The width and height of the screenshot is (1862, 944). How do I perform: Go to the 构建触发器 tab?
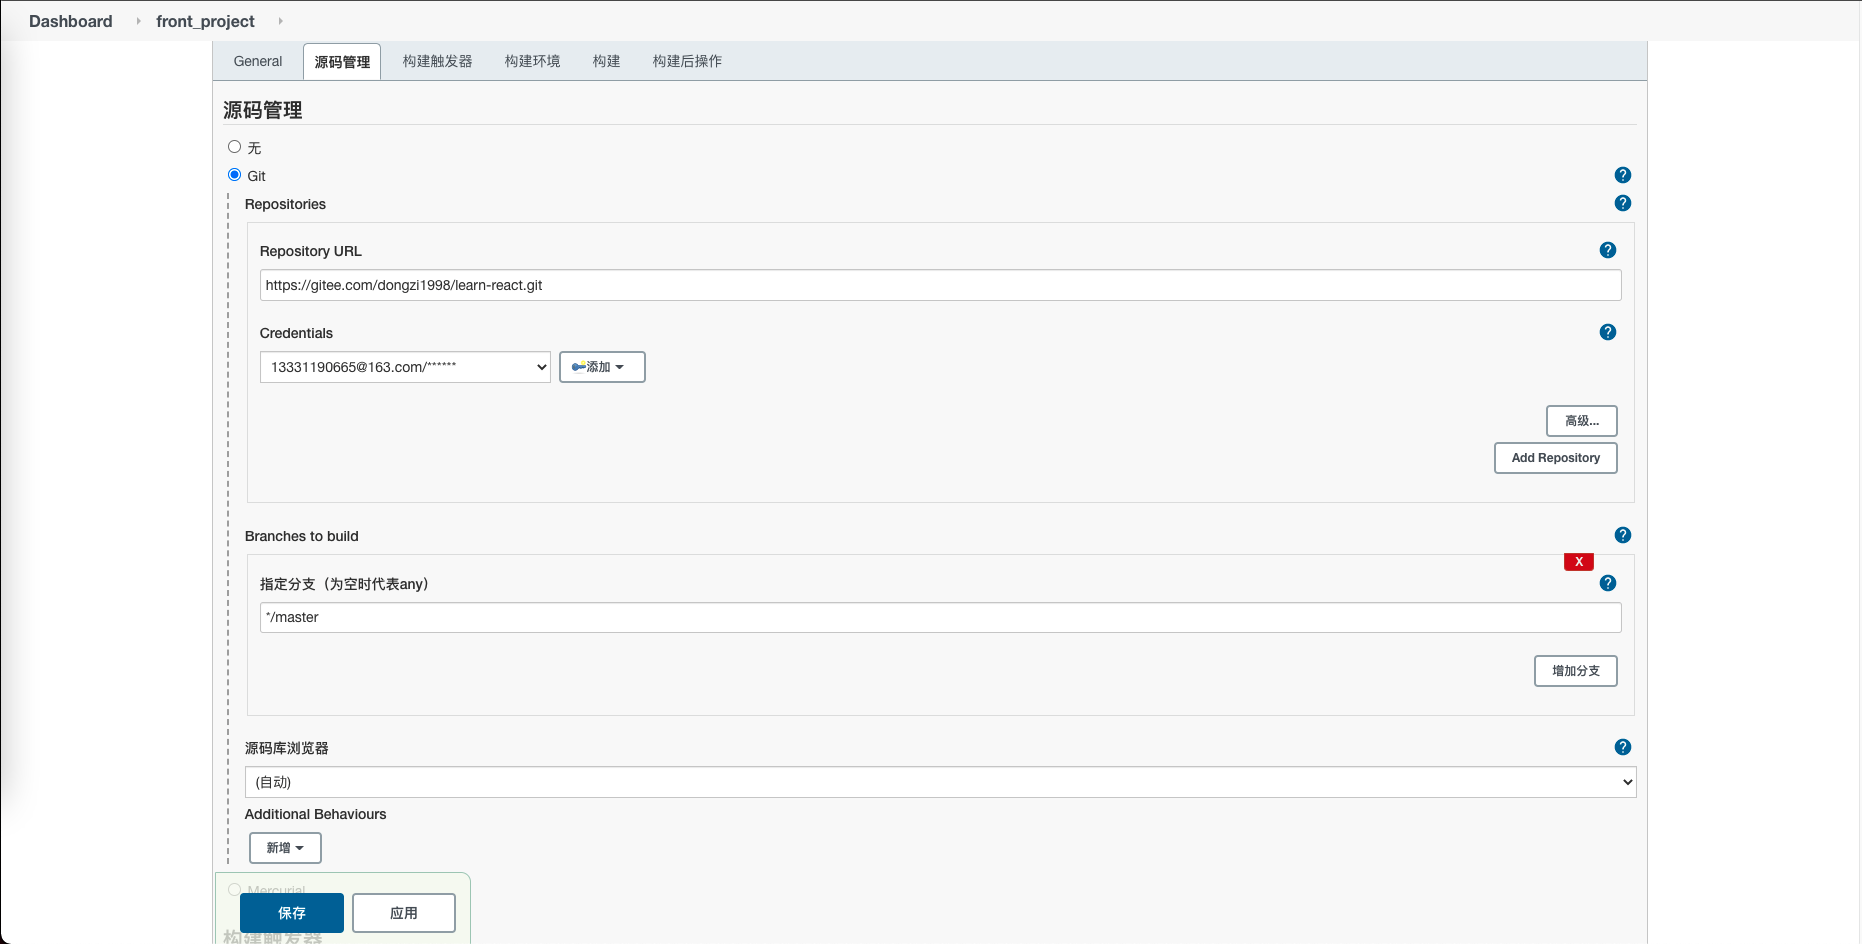point(437,61)
